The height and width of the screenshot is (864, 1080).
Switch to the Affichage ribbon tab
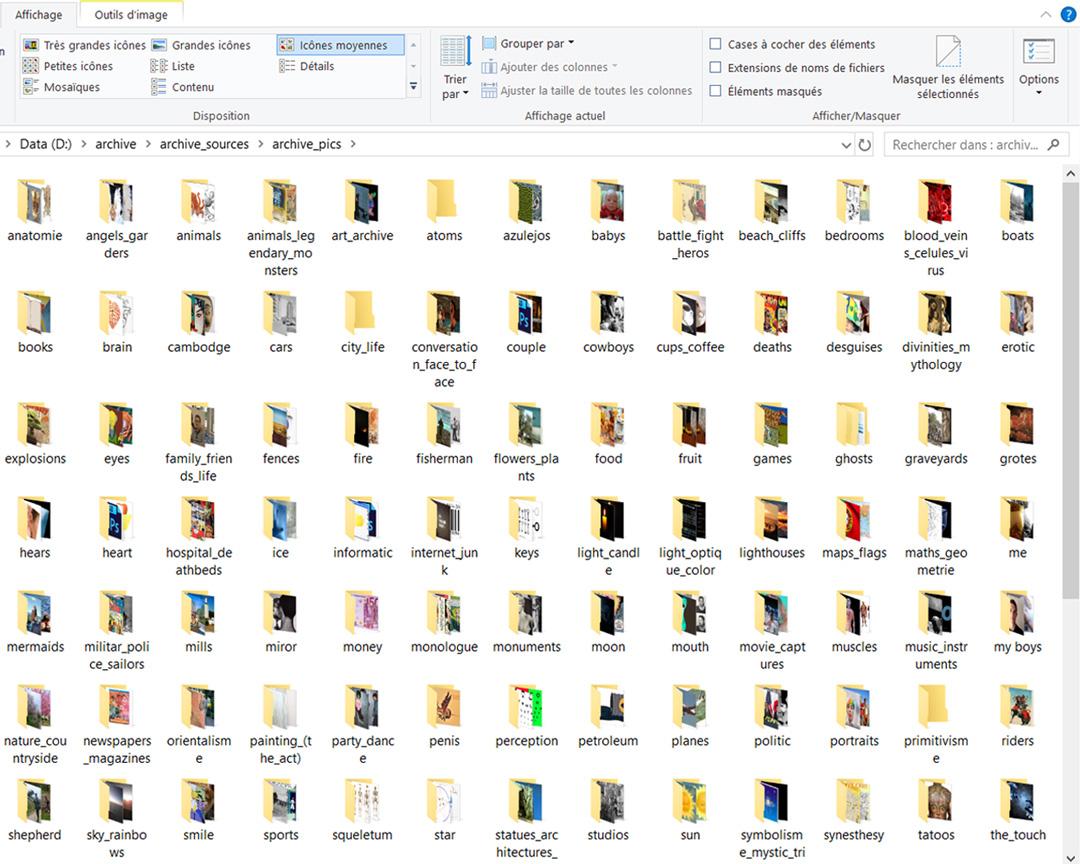tap(39, 15)
